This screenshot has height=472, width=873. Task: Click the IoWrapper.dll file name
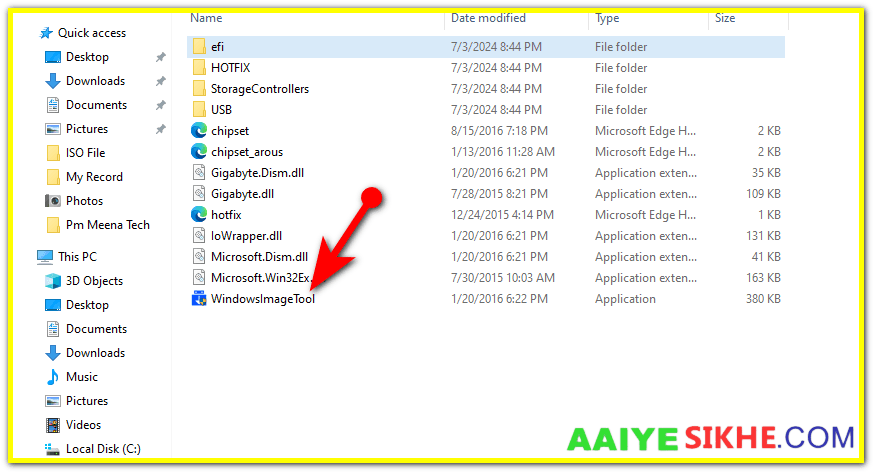click(x=246, y=235)
